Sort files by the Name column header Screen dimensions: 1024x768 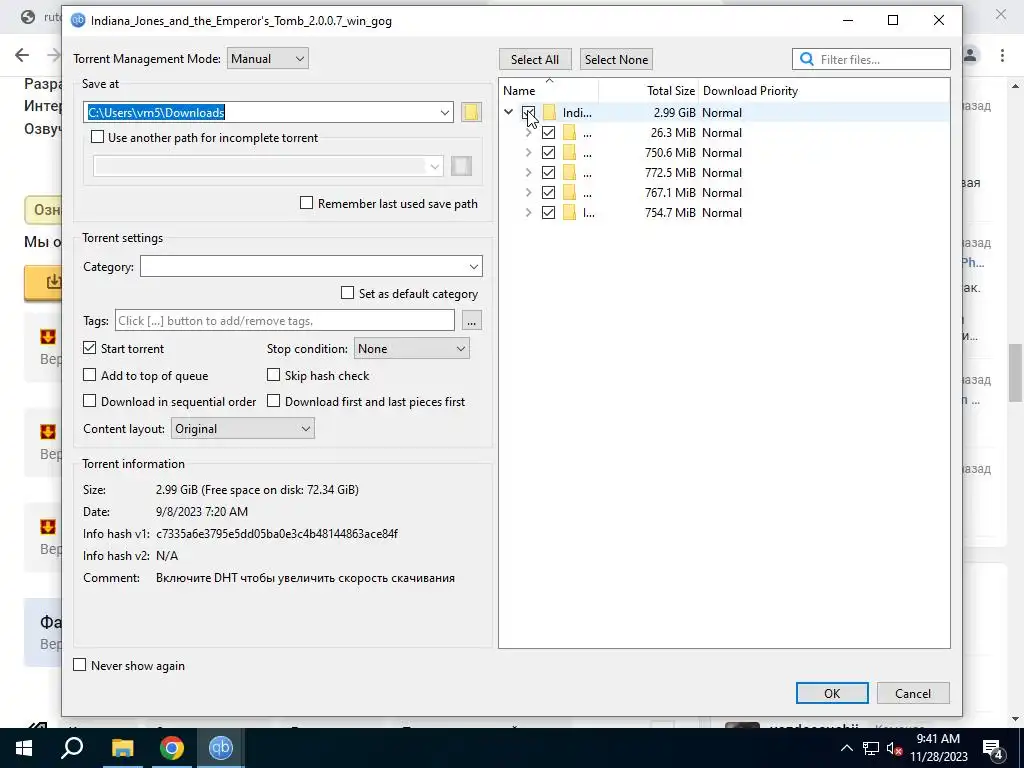tap(549, 91)
